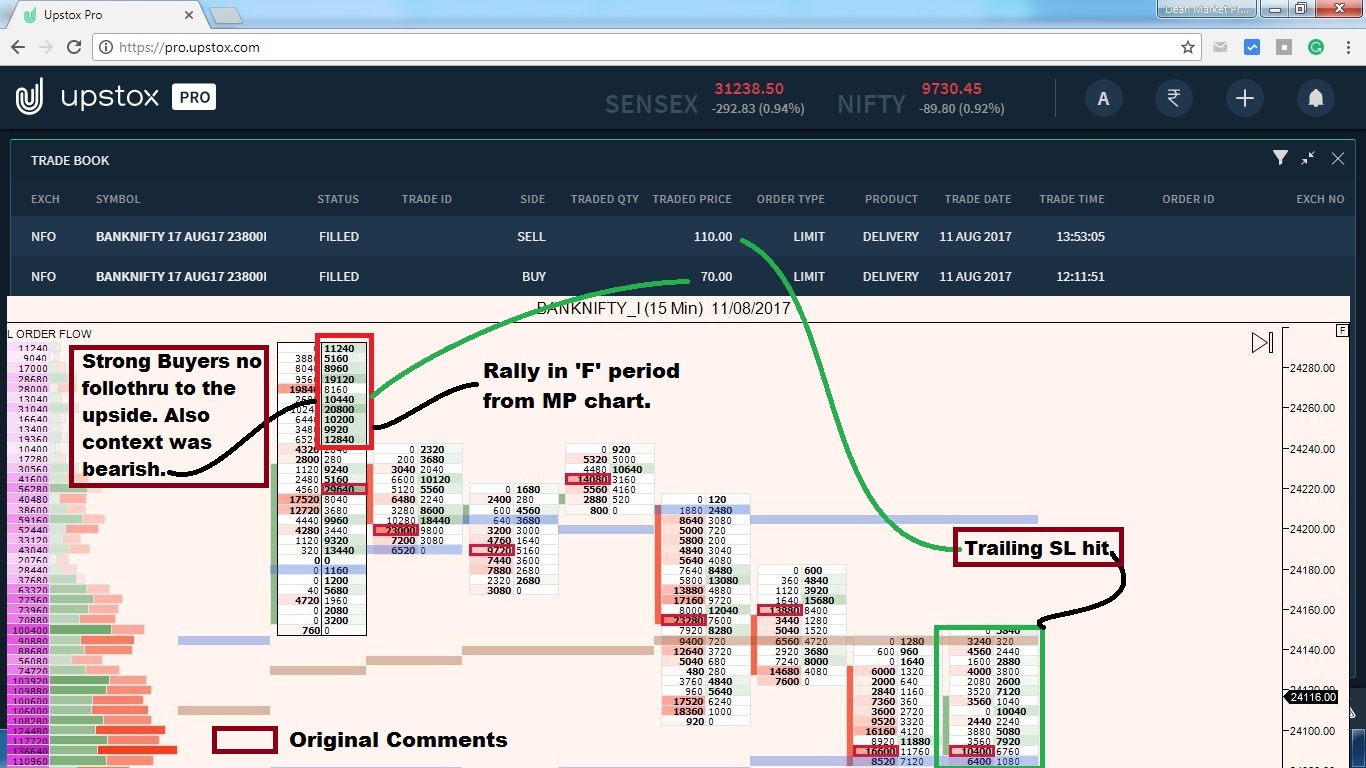Click the TRADE BOOK panel title
1366x768 pixels.
[70, 160]
